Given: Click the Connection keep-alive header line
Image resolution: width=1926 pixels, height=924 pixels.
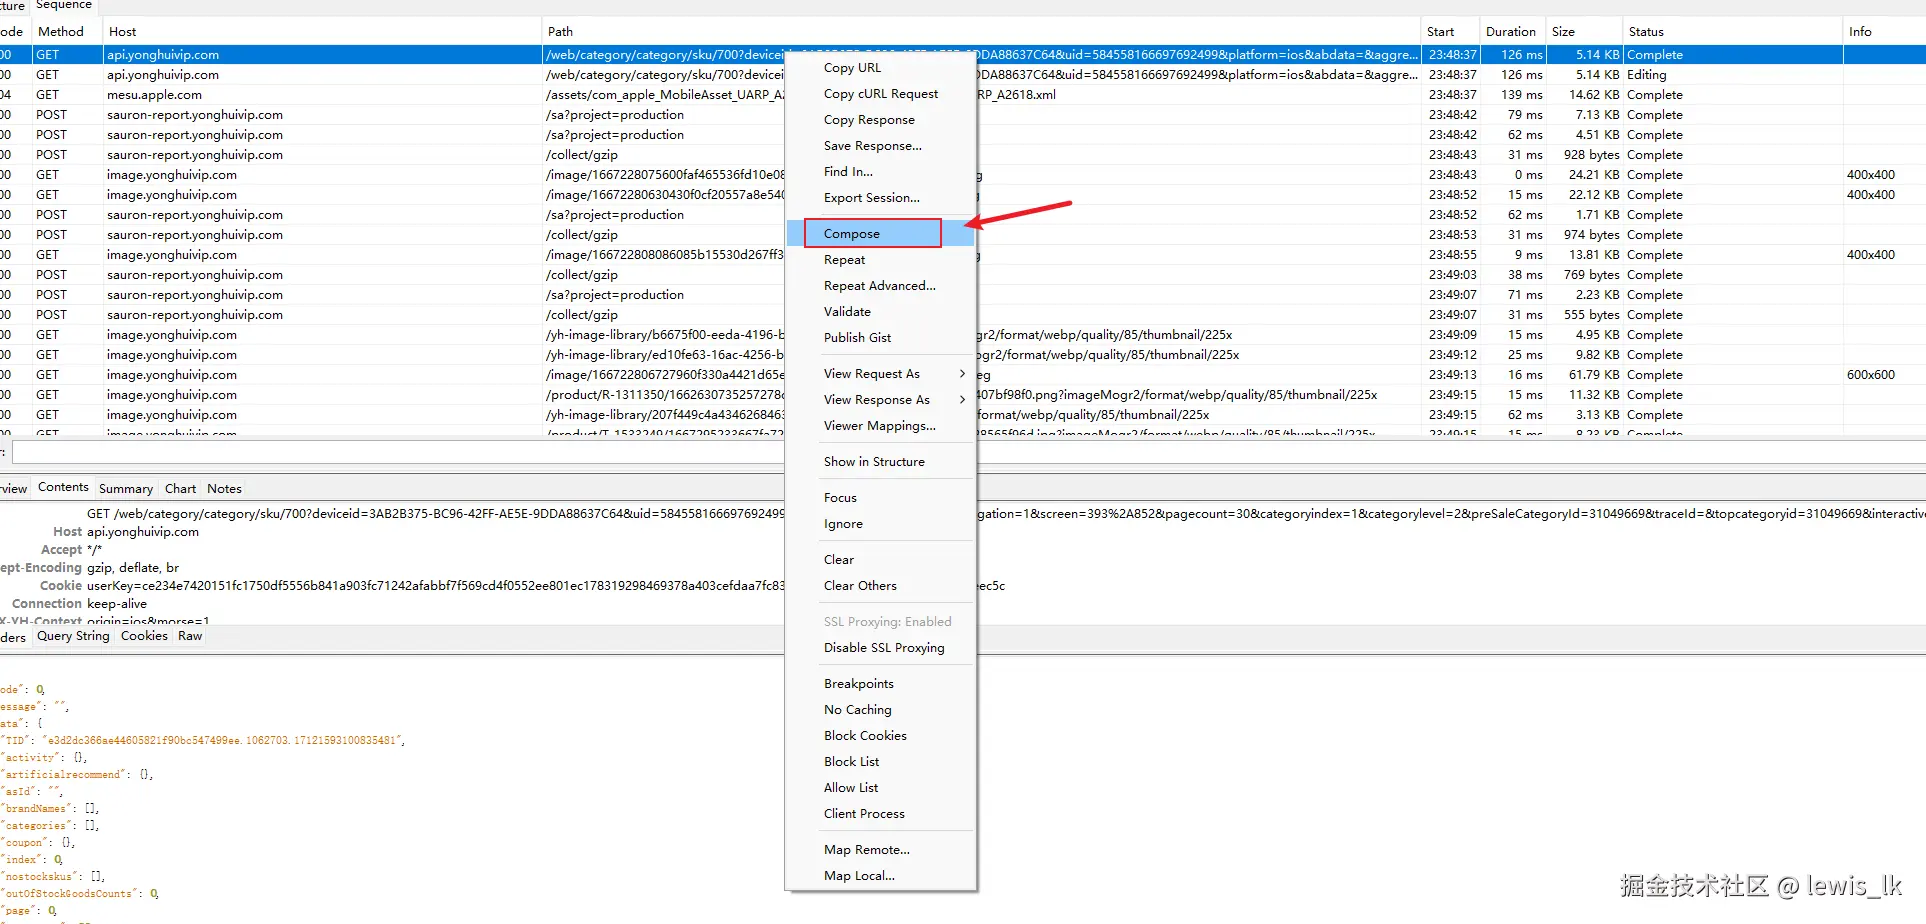Looking at the screenshot, I should [79, 604].
